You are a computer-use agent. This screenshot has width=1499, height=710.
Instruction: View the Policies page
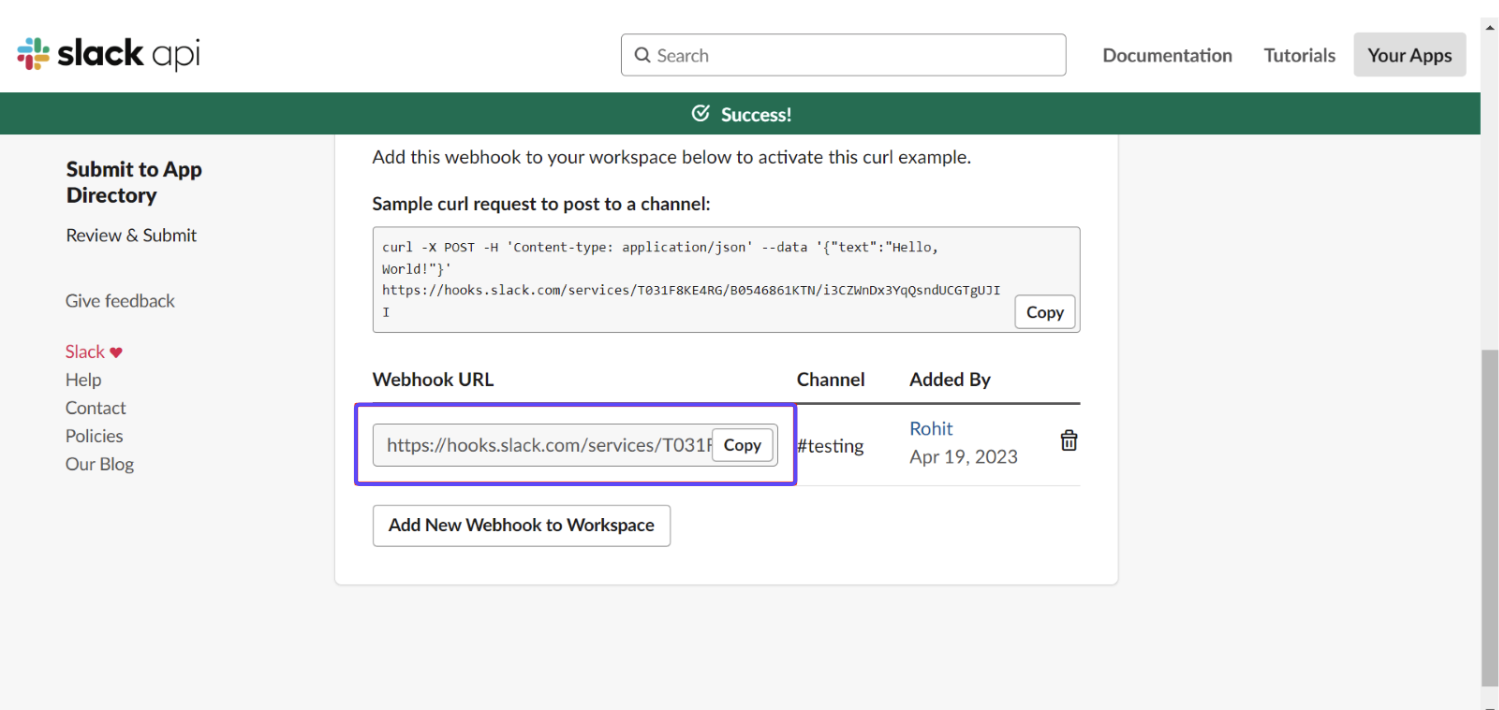click(94, 435)
